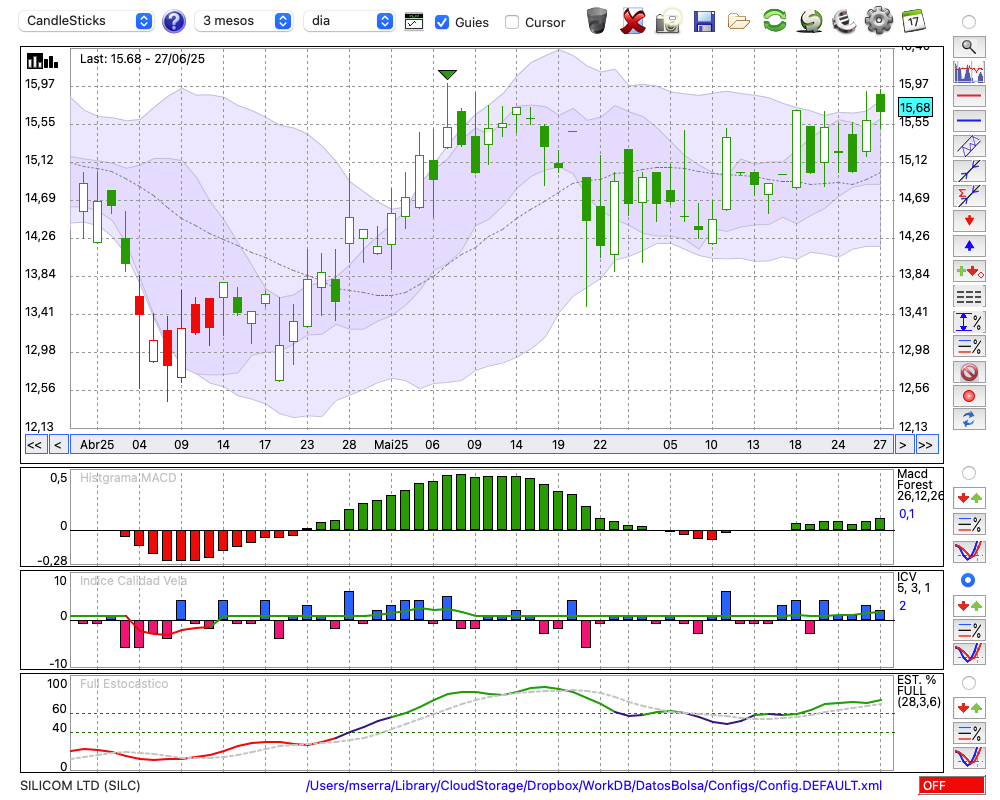Click the green triangle marker above the candles
Viewport: 1000px width, 800px height.
pos(447,75)
